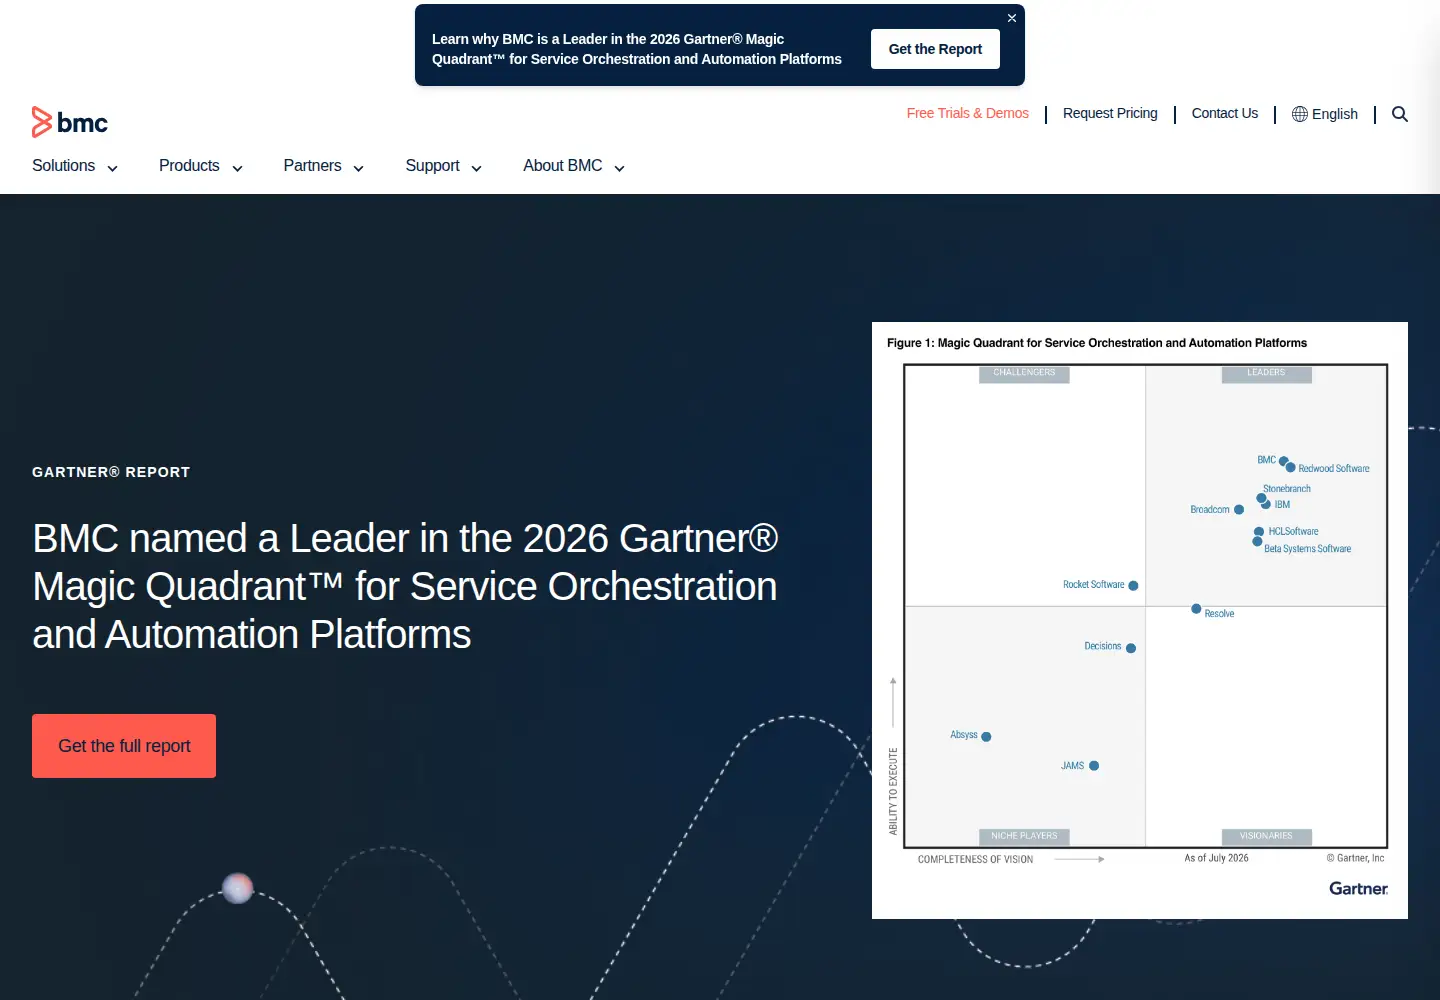Screen dimensions: 1440x1000
Task: Select the English language option
Action: pos(1335,114)
